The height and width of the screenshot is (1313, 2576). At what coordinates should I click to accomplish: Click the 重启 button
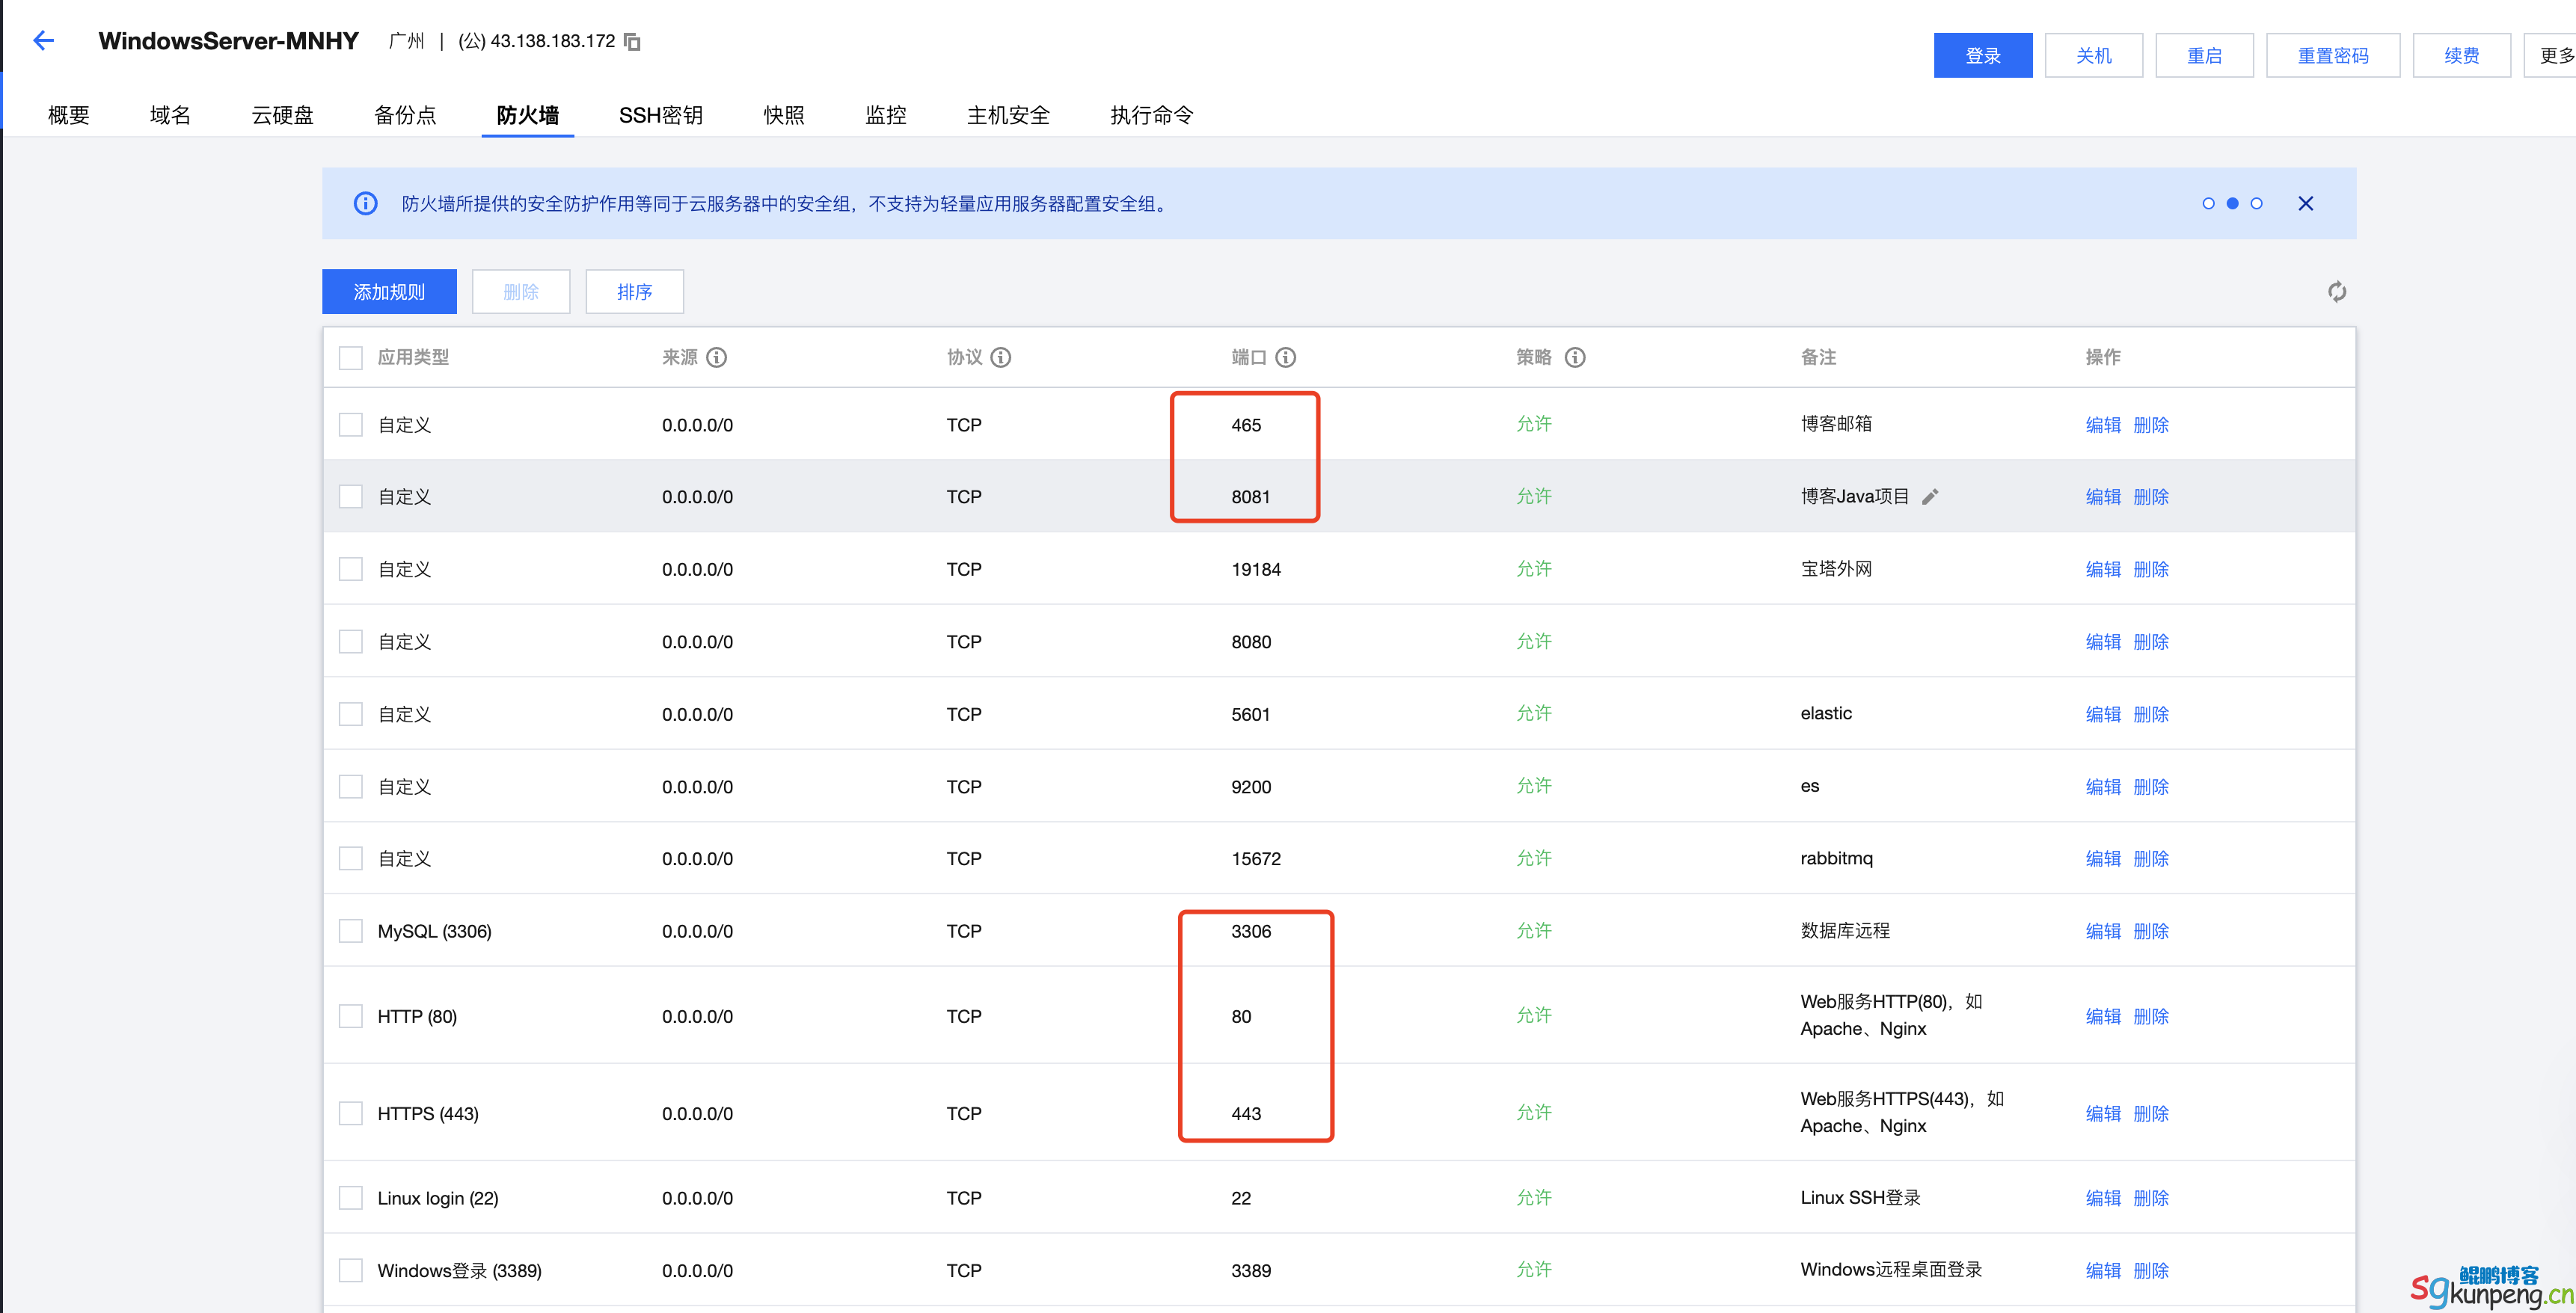pos(2204,55)
